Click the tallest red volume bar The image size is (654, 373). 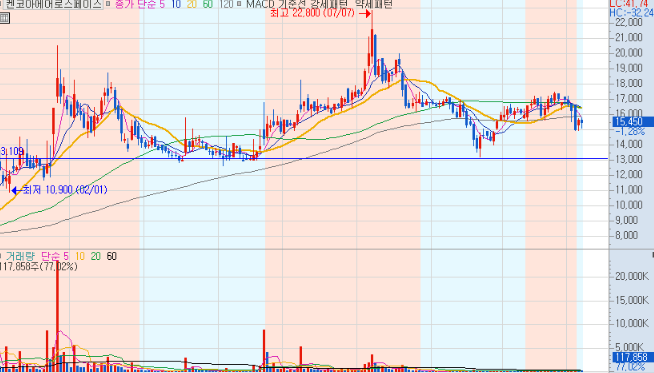(x=57, y=316)
